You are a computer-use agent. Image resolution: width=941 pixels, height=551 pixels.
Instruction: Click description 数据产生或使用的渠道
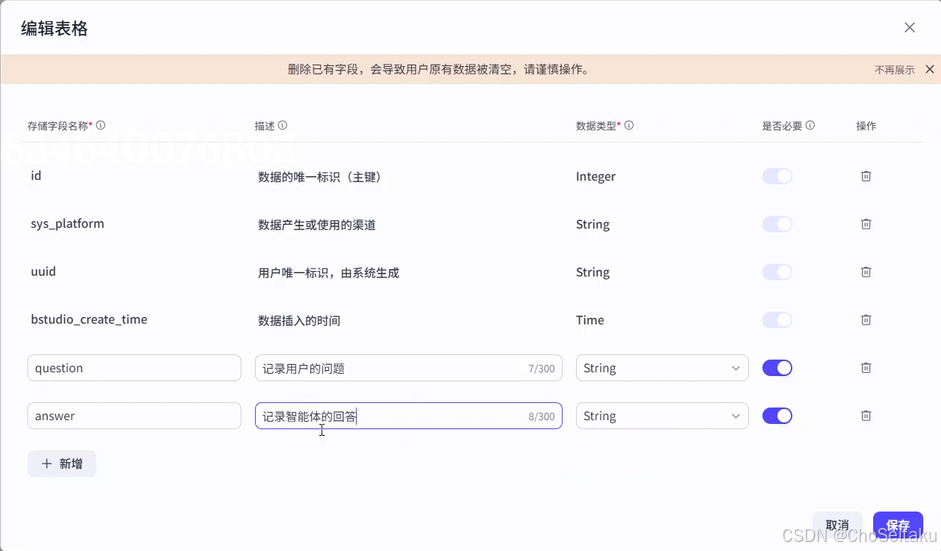point(317,224)
